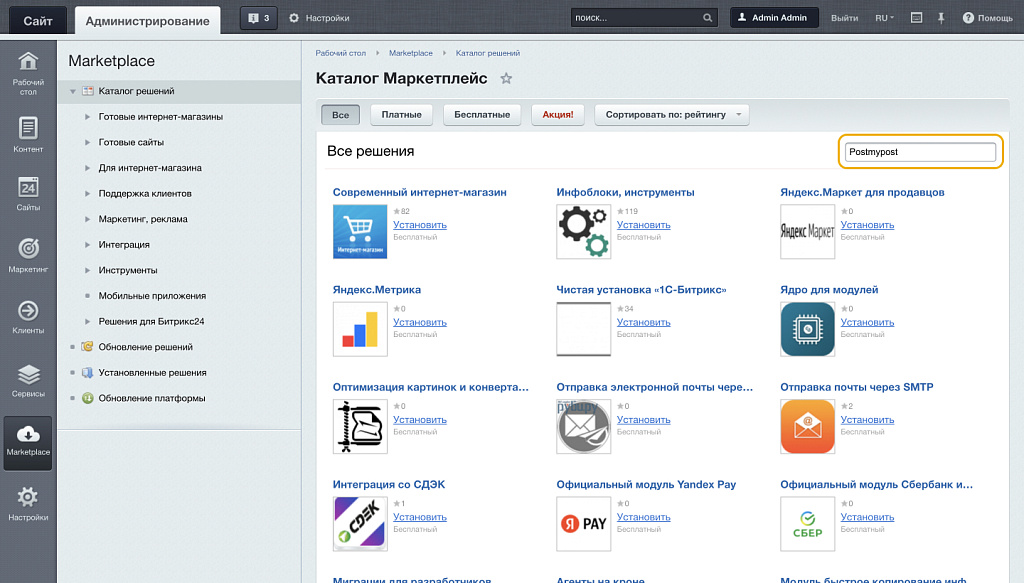Go to the Сайты sidebar icon
This screenshot has width=1024, height=583.
[28, 194]
